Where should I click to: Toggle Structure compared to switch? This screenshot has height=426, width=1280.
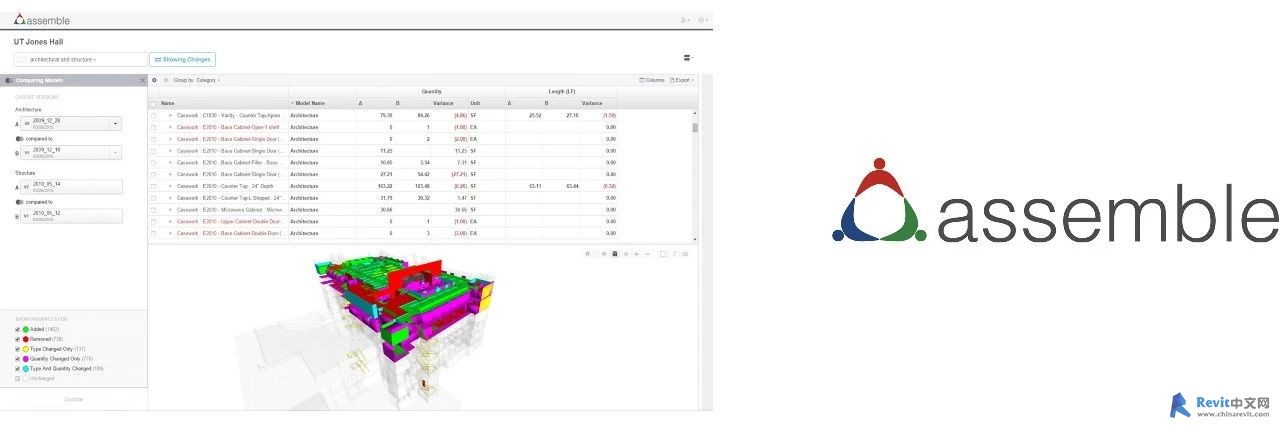pos(20,201)
